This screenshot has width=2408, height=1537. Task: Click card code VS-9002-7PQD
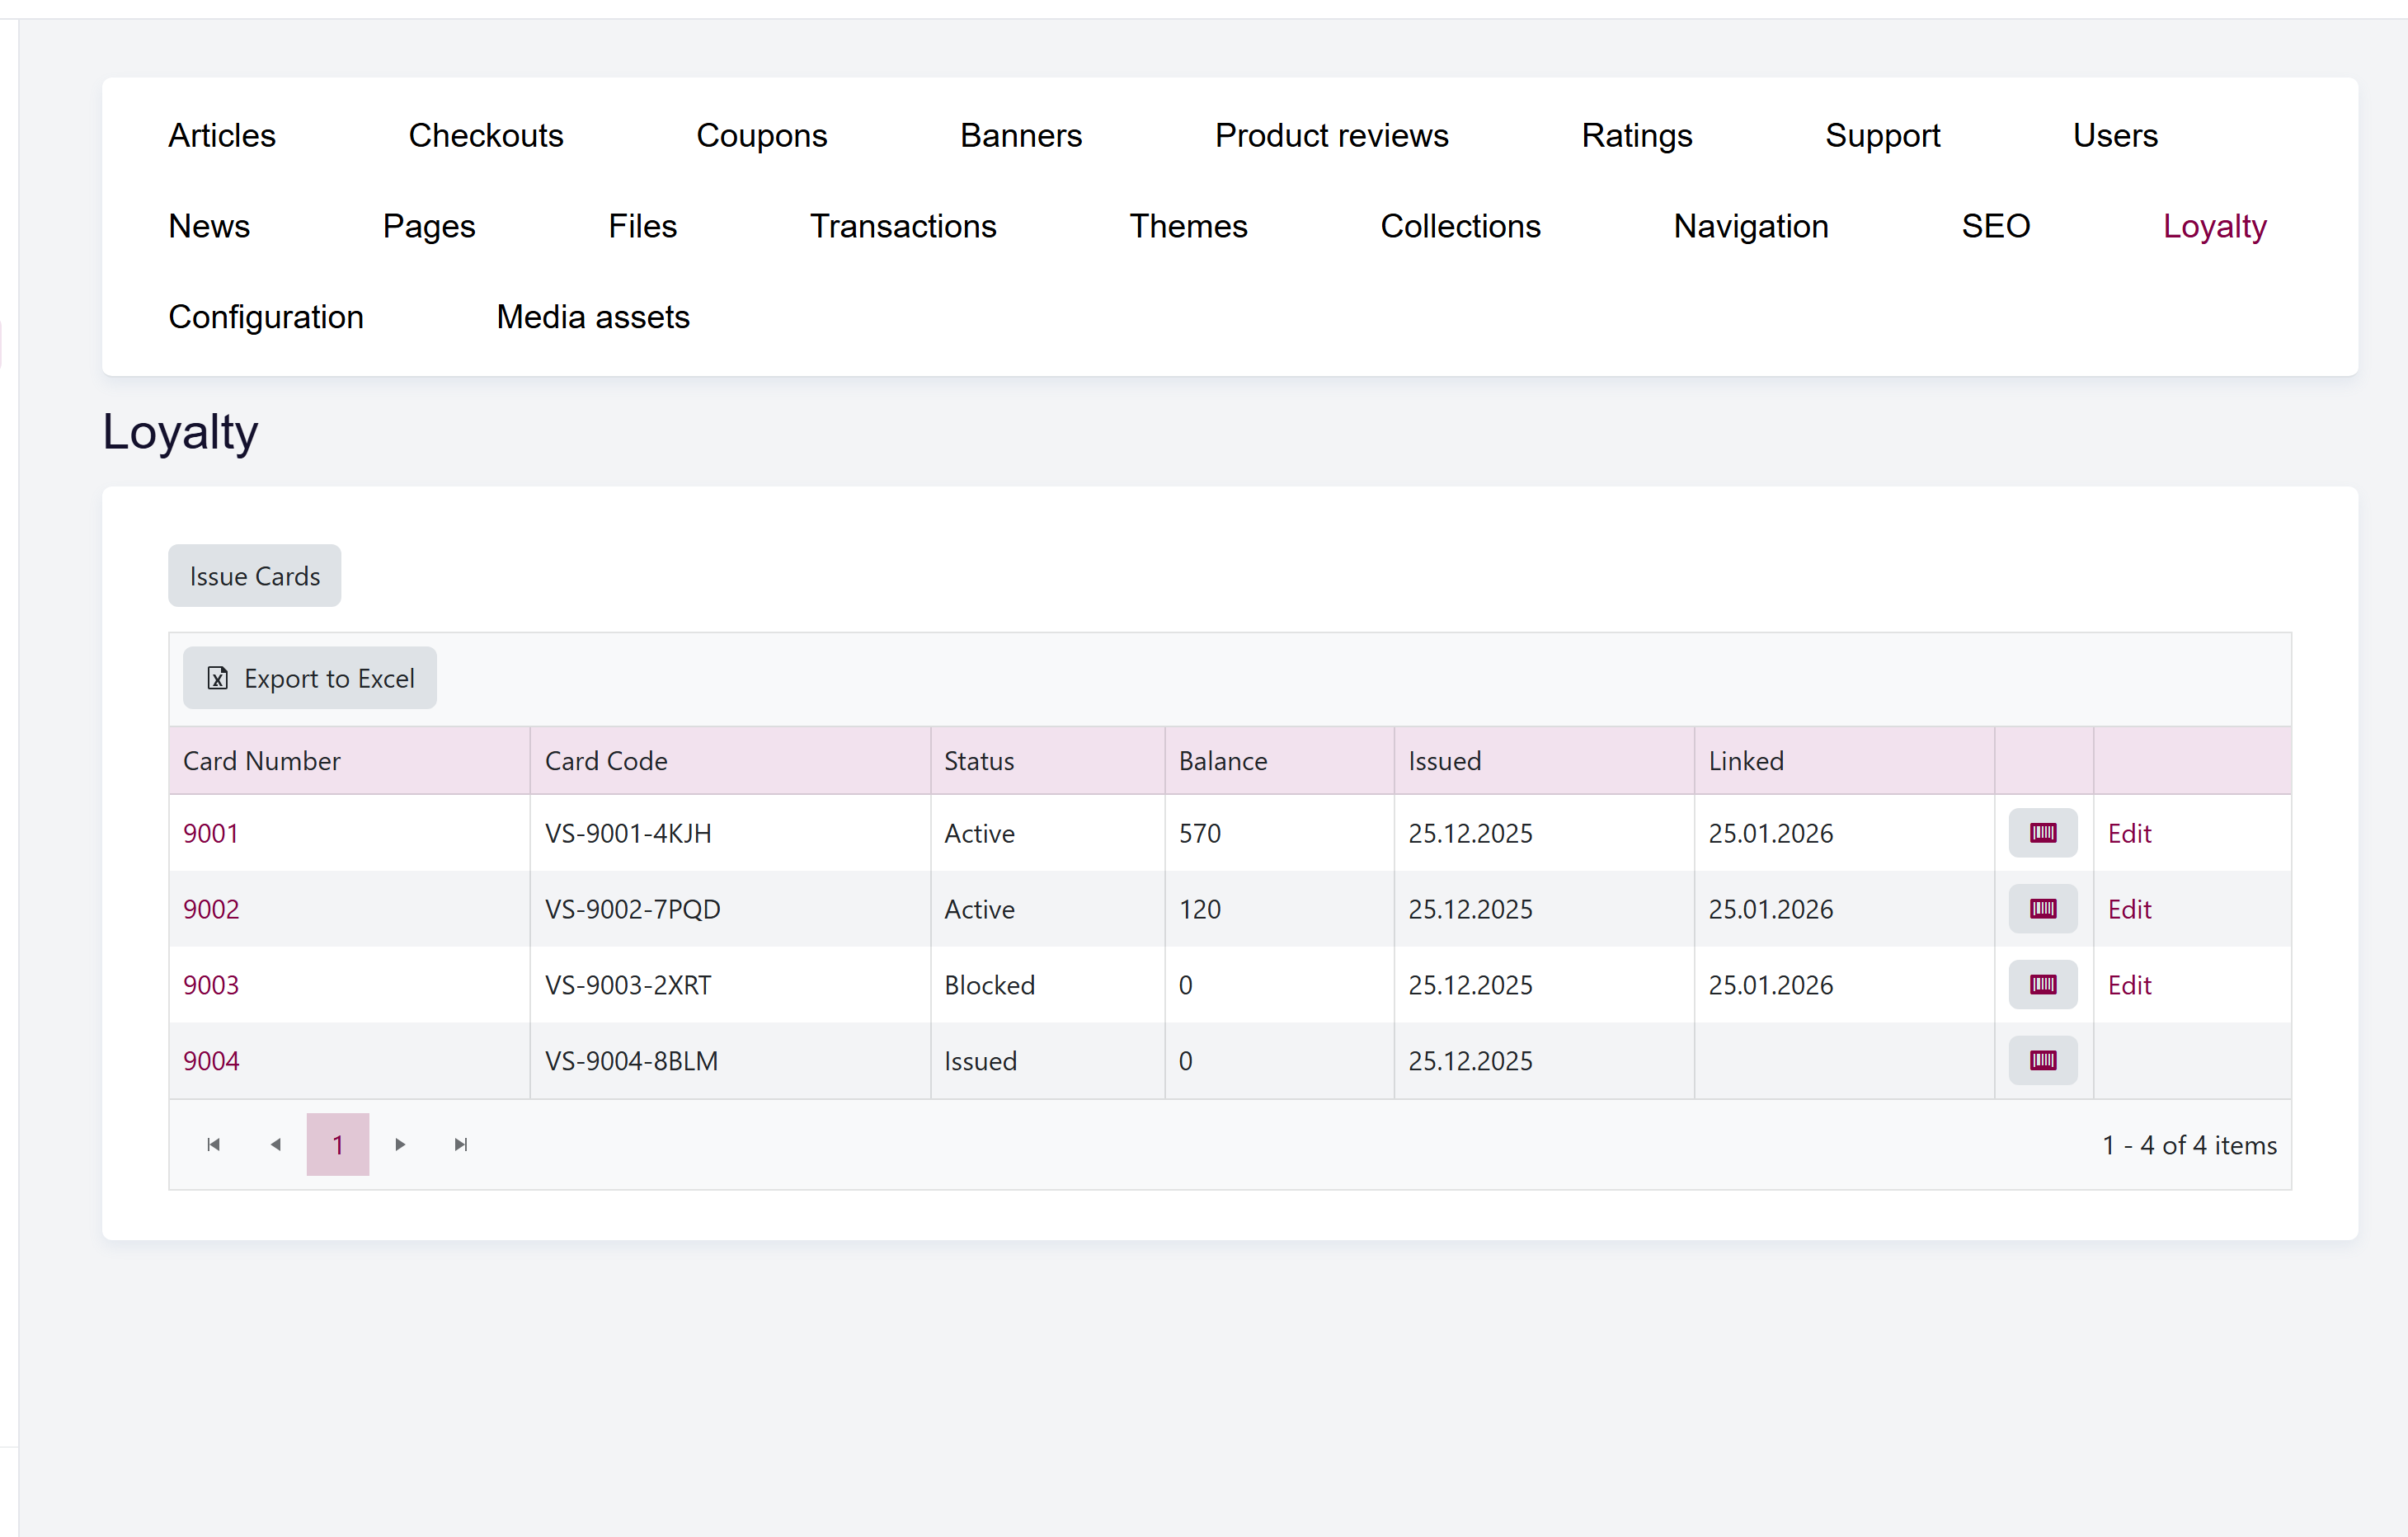632,909
